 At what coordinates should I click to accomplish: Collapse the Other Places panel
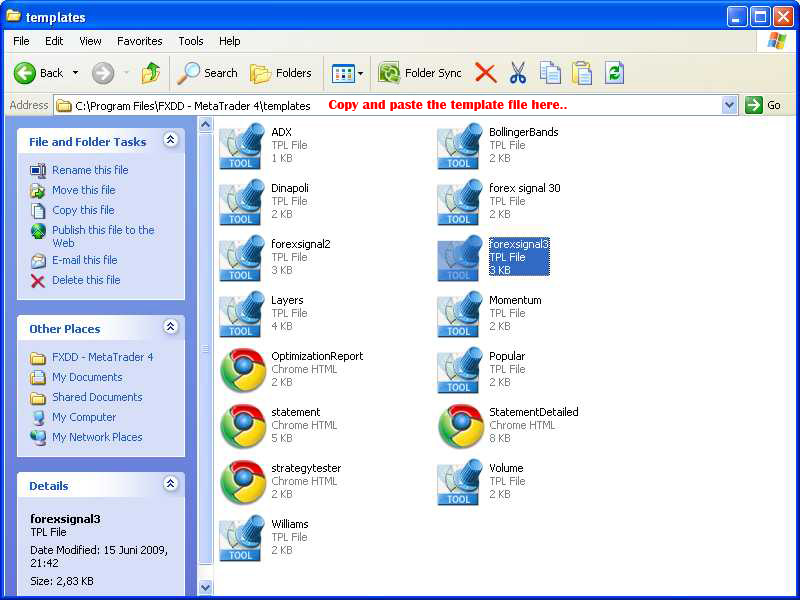pyautogui.click(x=170, y=328)
